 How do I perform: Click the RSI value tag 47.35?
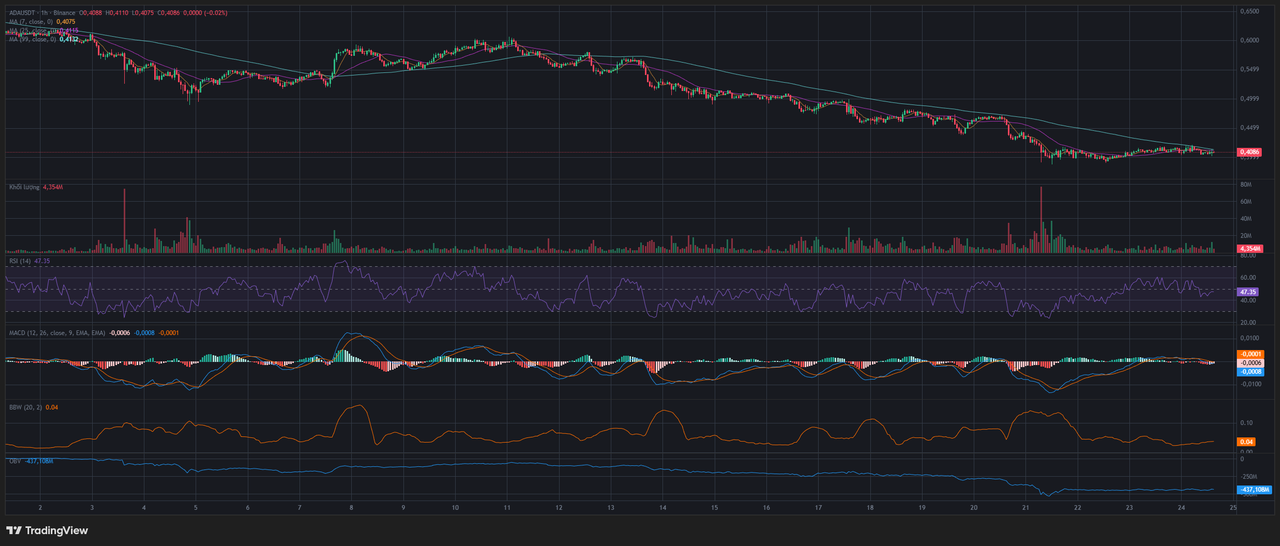(x=1249, y=291)
